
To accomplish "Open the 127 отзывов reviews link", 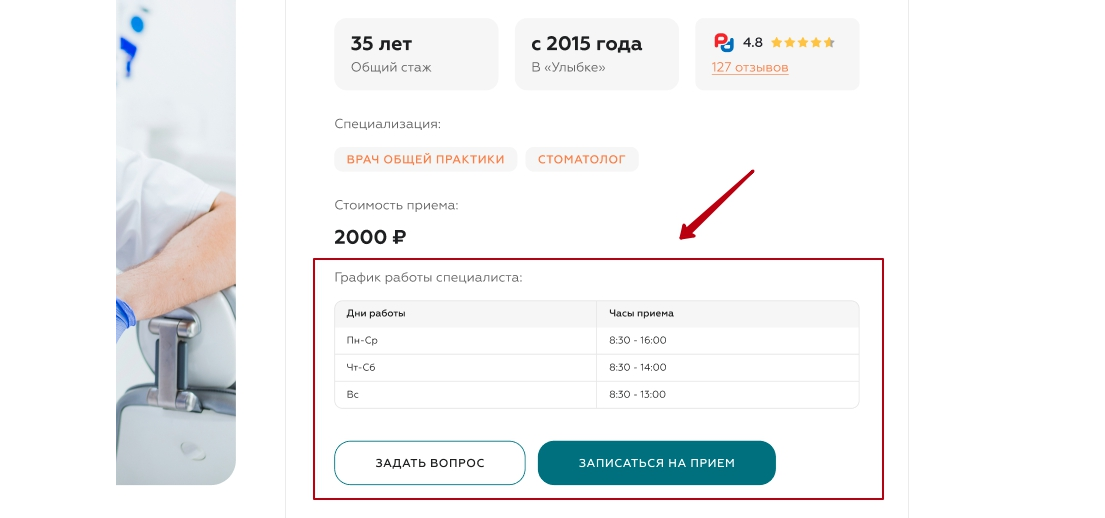I will (750, 68).
